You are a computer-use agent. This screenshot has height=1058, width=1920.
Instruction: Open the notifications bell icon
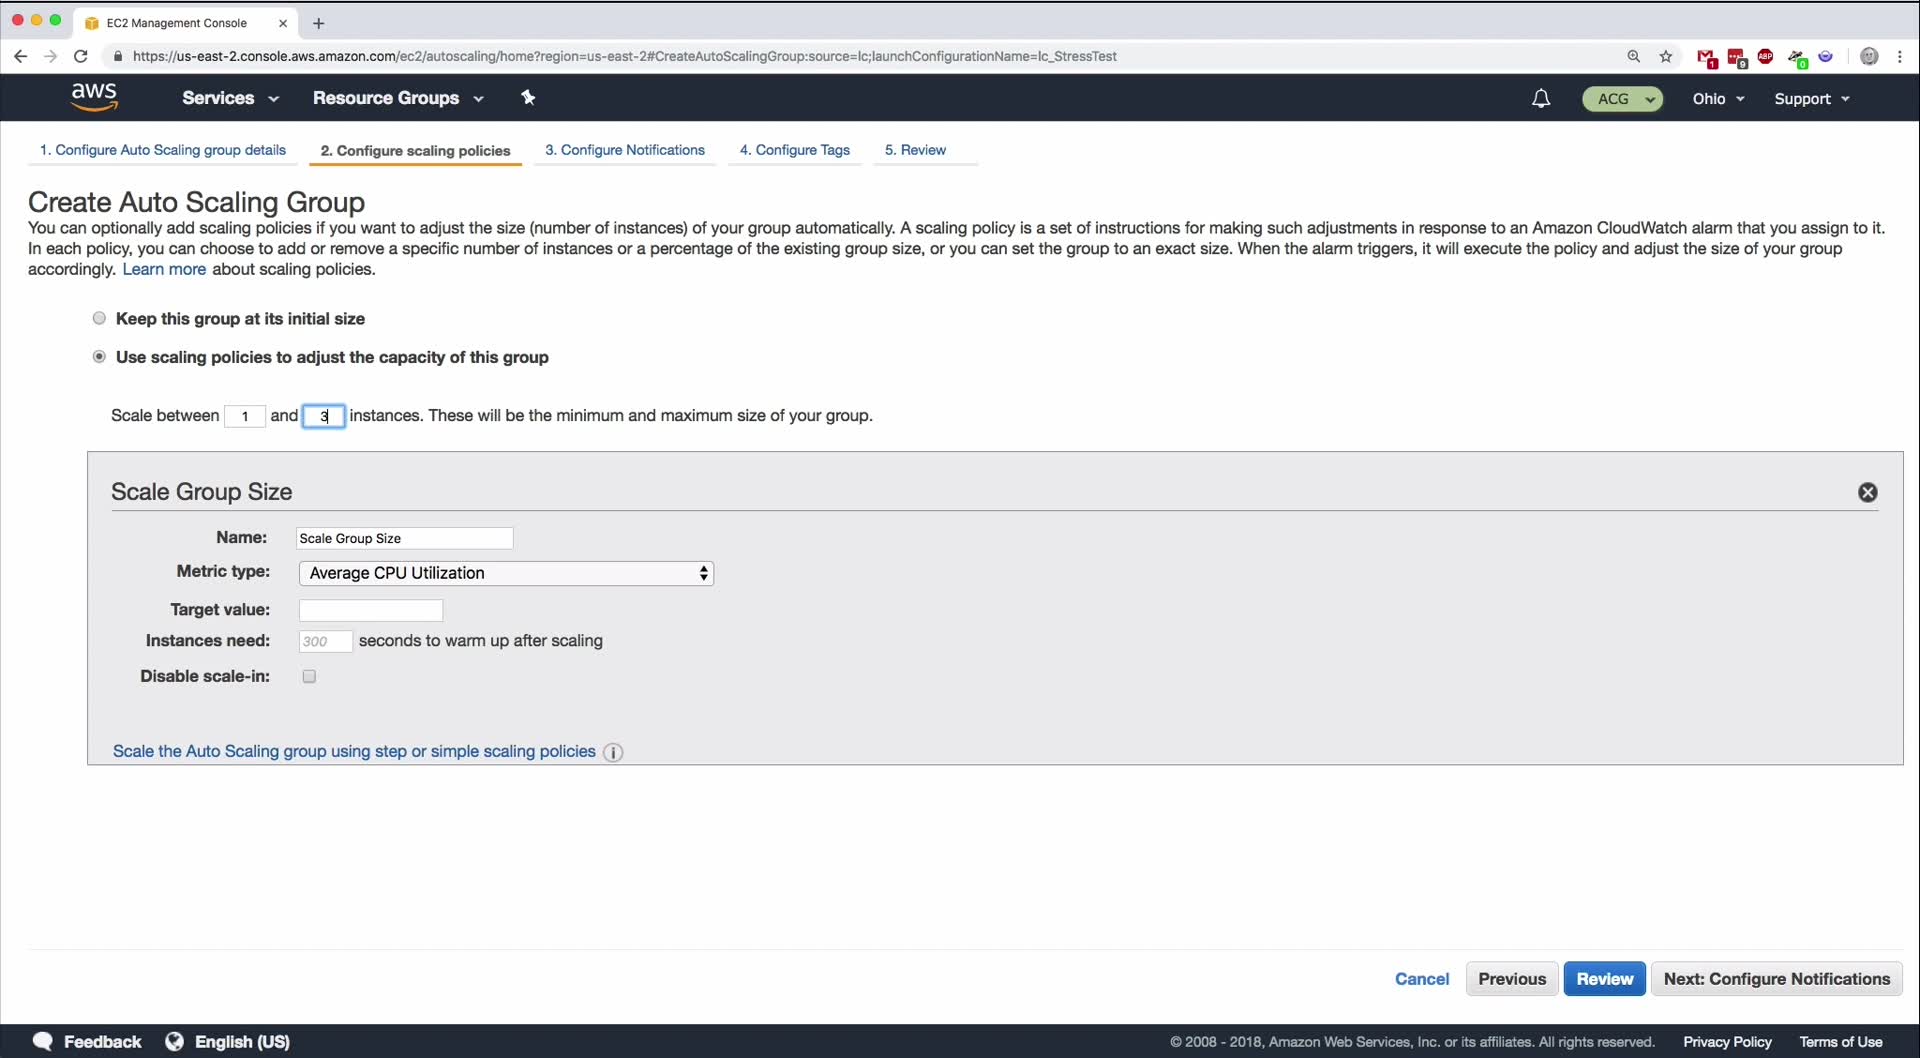coord(1541,98)
